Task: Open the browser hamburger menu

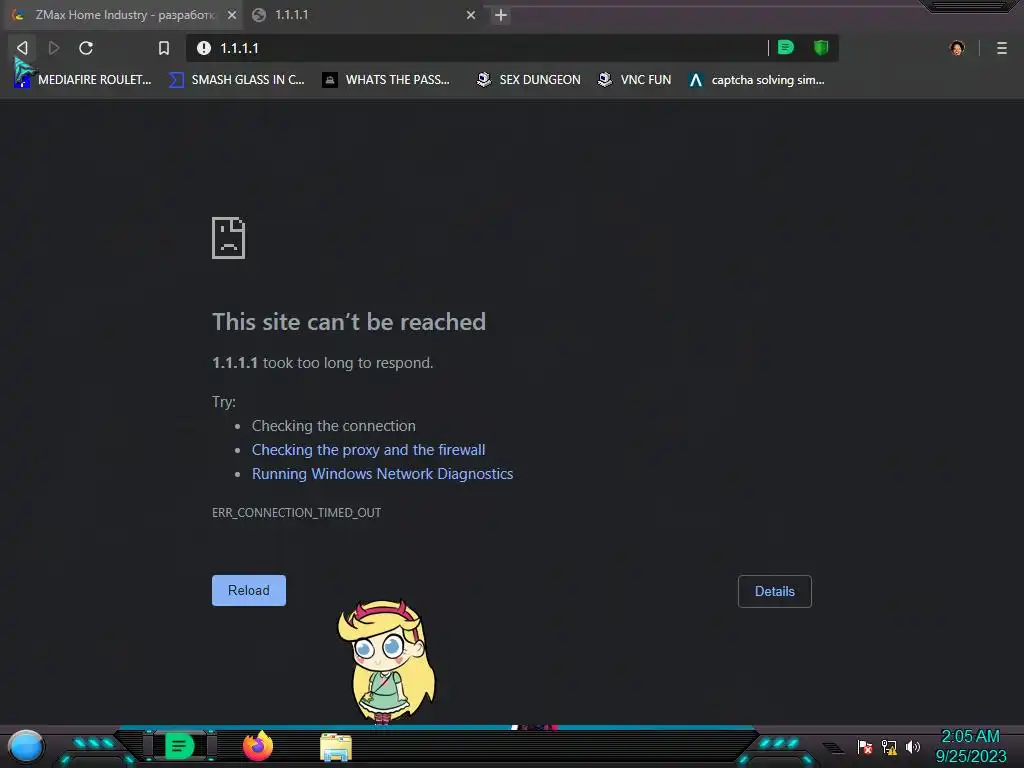Action: pos(1002,48)
